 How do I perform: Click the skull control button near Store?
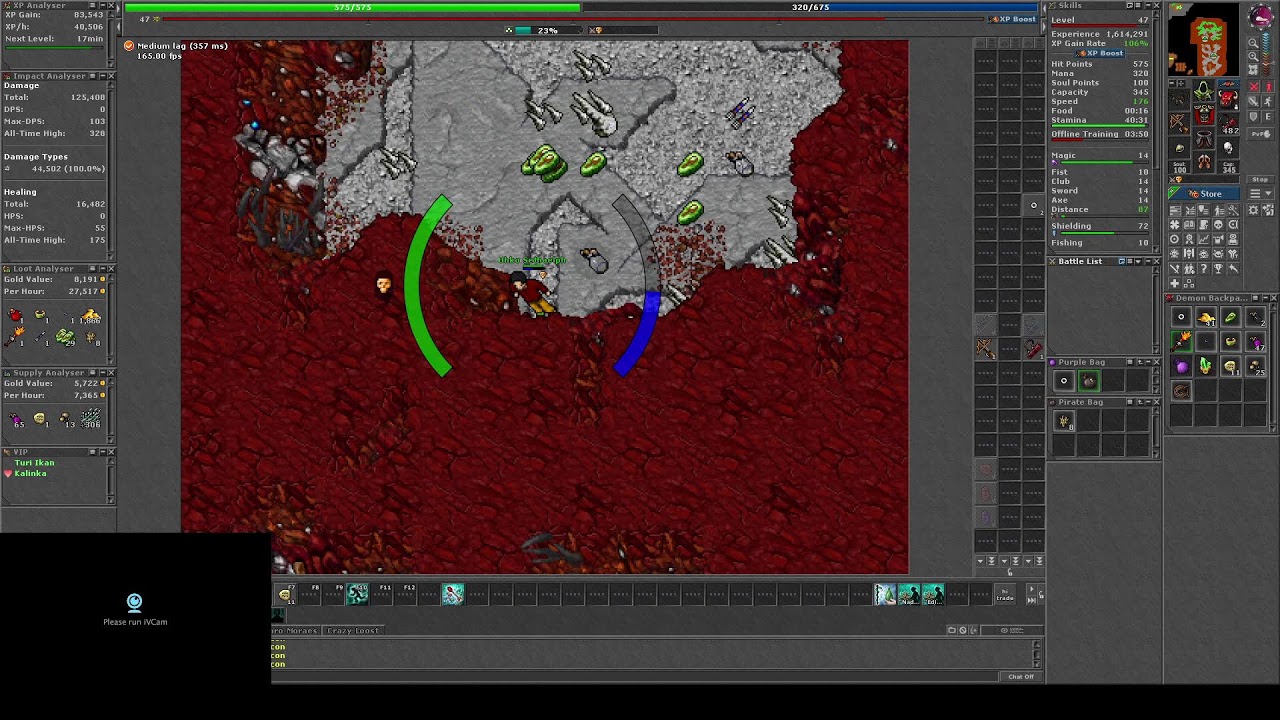(x=1218, y=224)
